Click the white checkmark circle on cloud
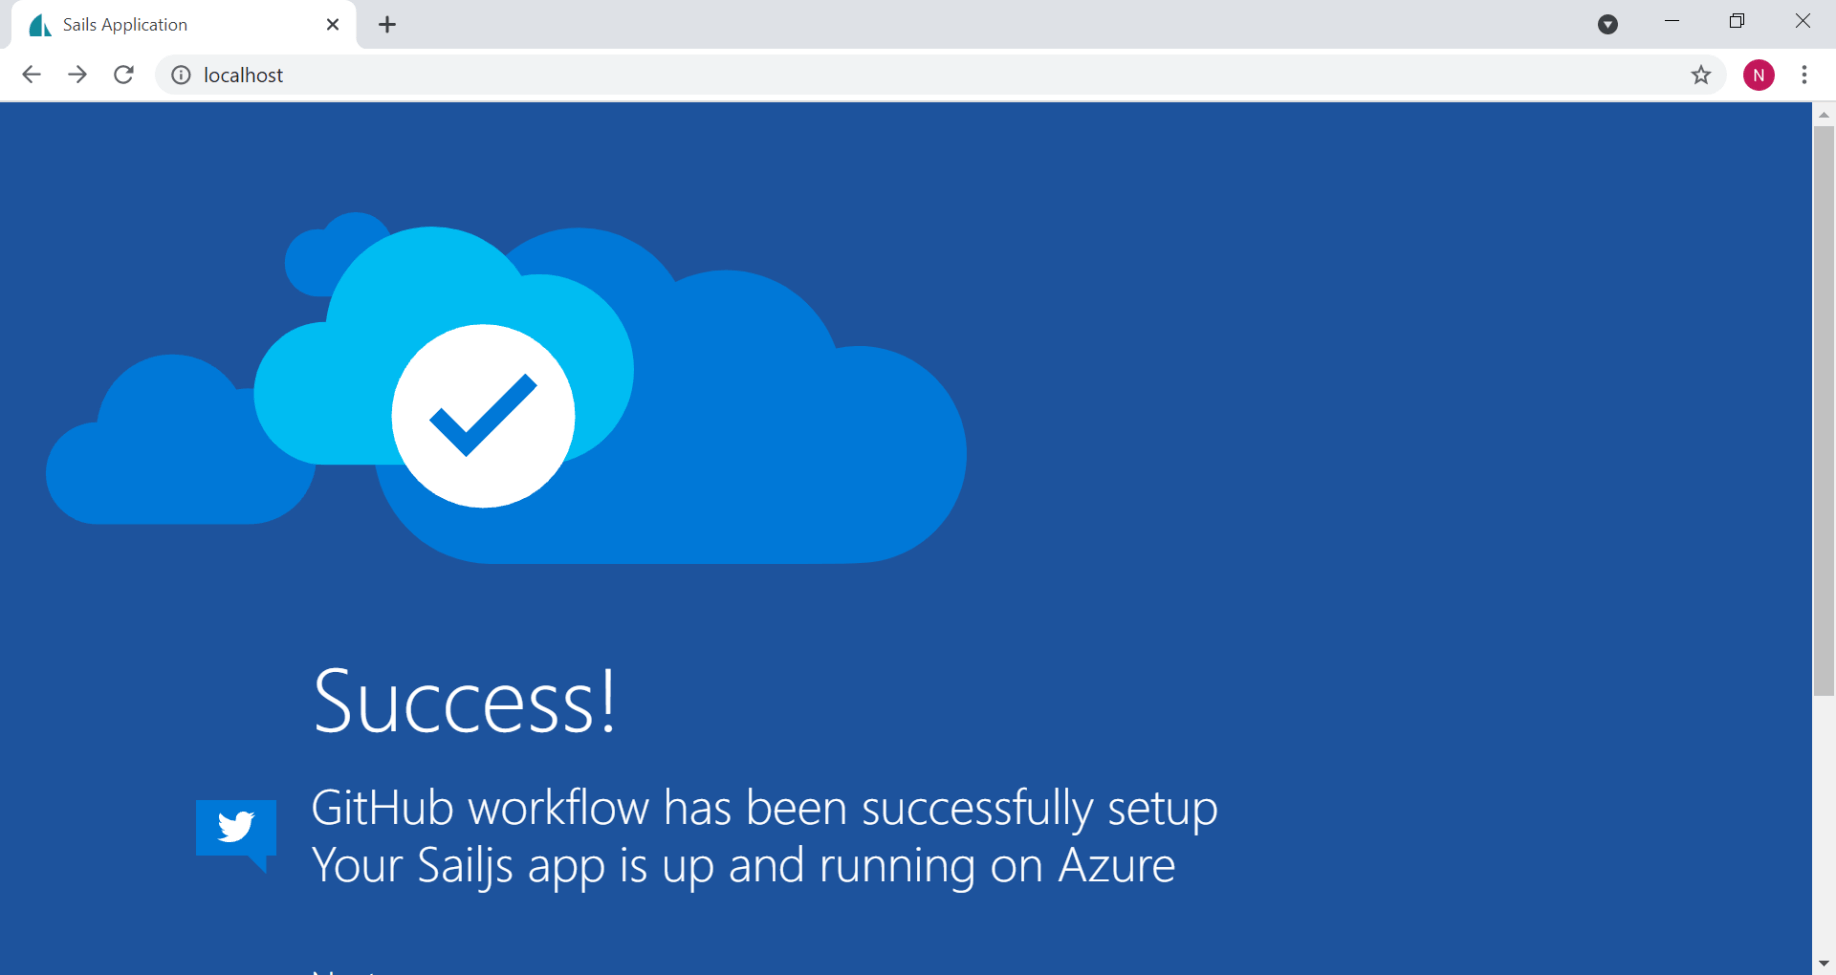The width and height of the screenshot is (1836, 975). pos(483,416)
